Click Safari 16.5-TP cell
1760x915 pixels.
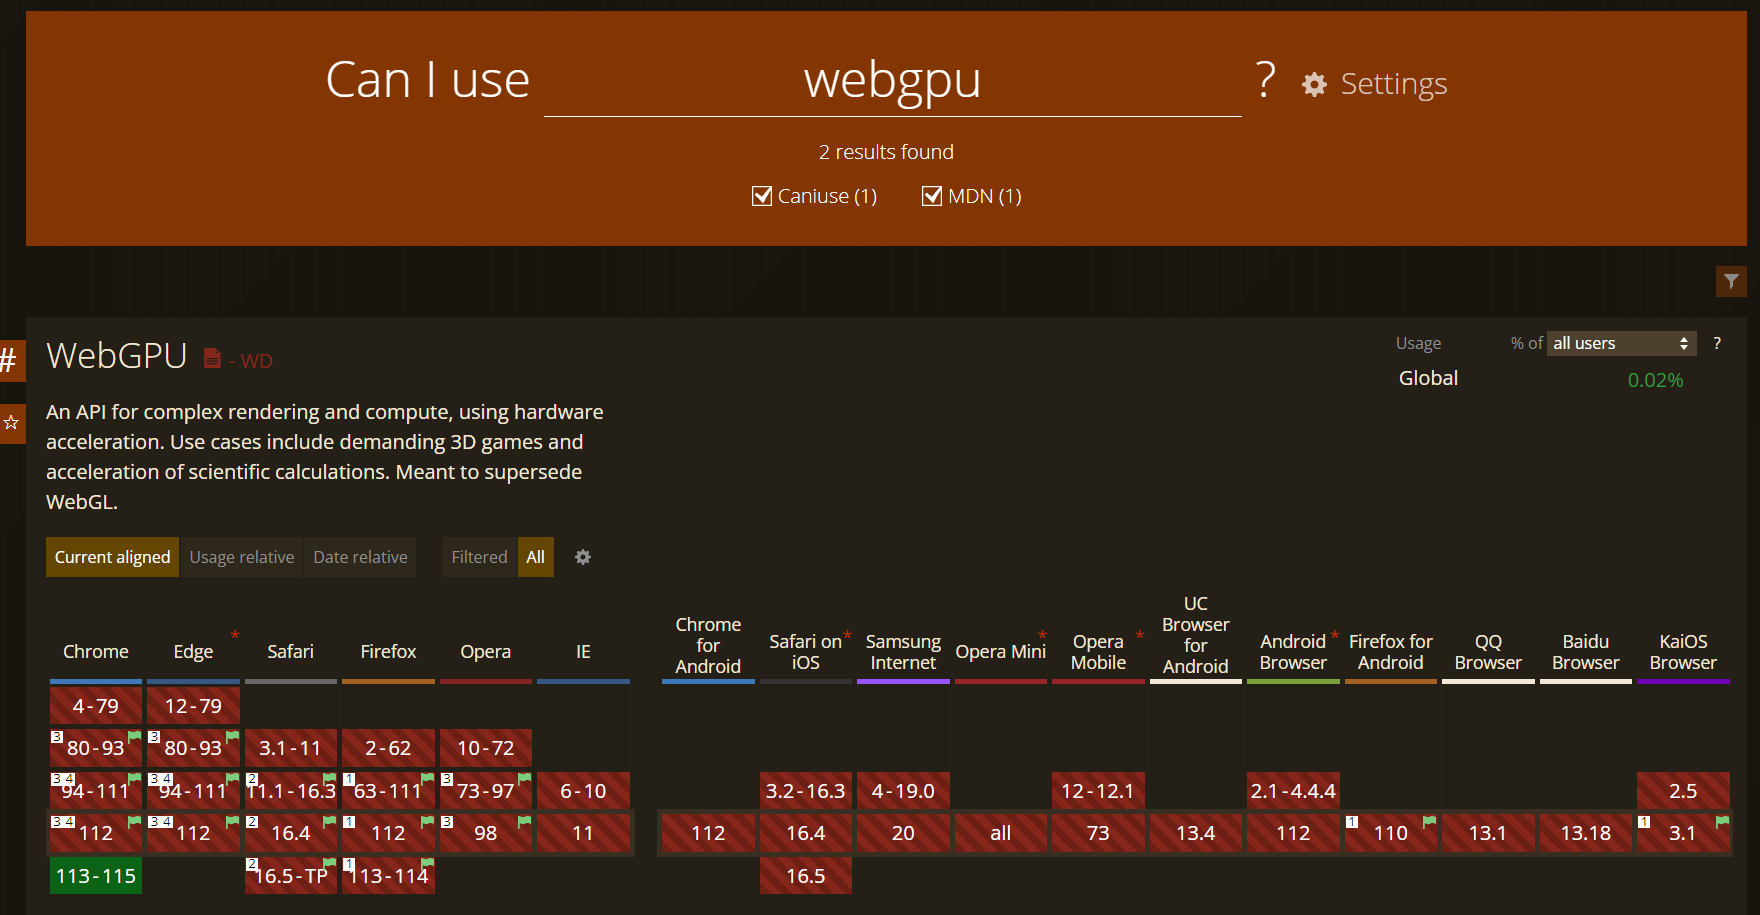[x=291, y=876]
